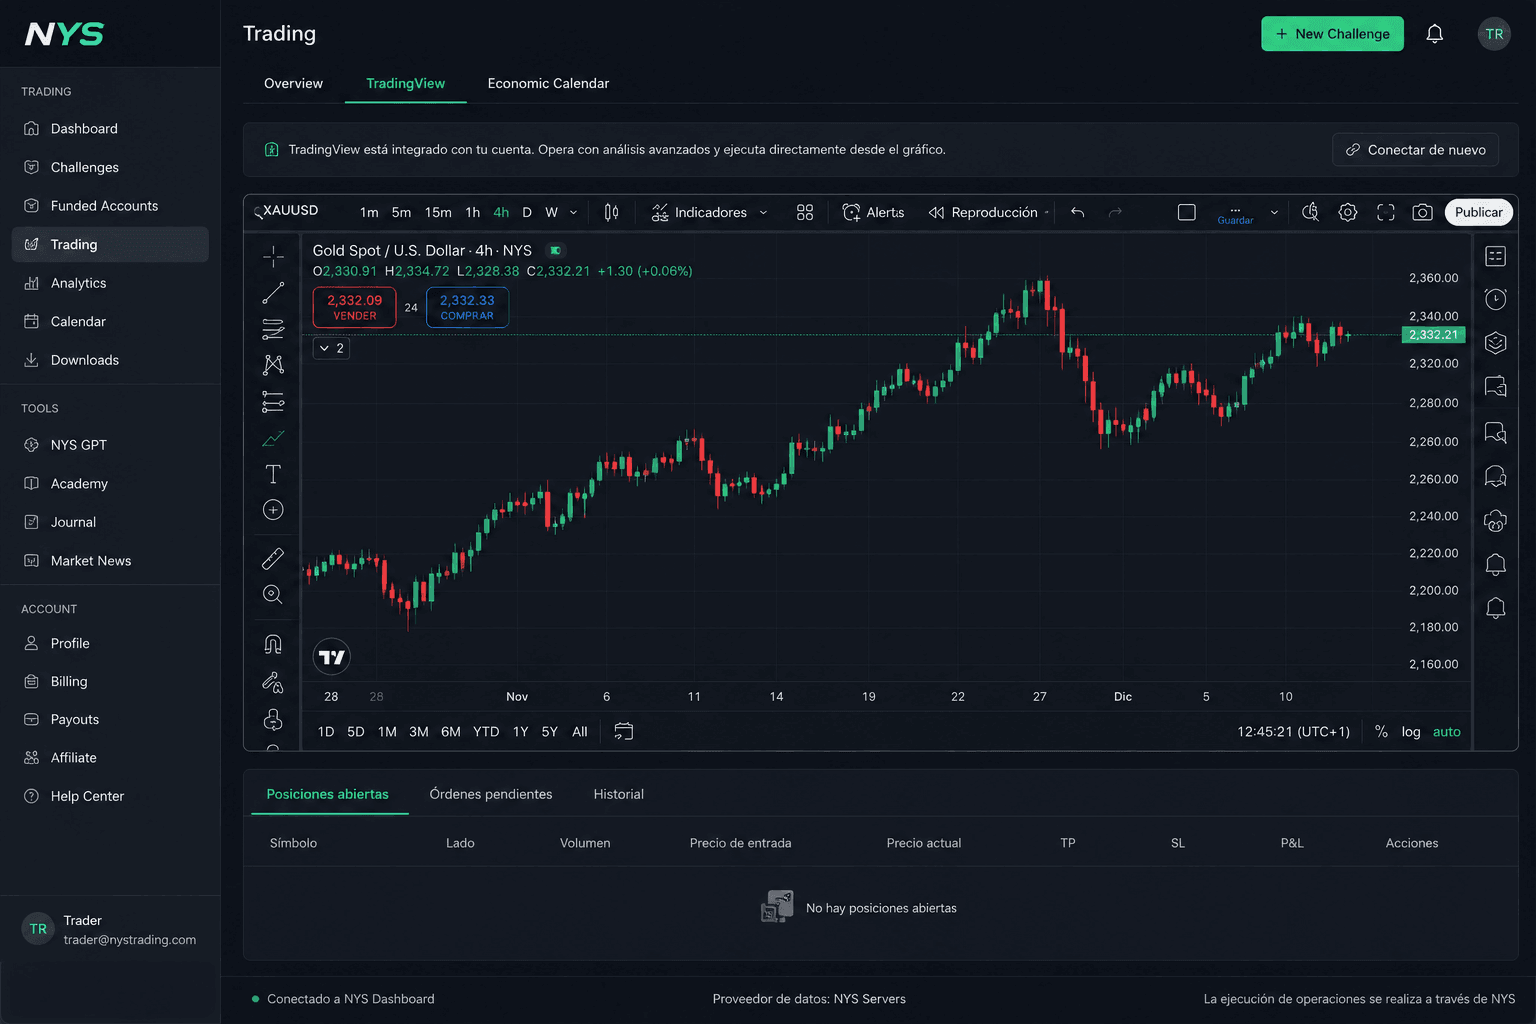Viewport: 1536px width, 1024px height.
Task: Select the YTD date range
Action: point(486,732)
